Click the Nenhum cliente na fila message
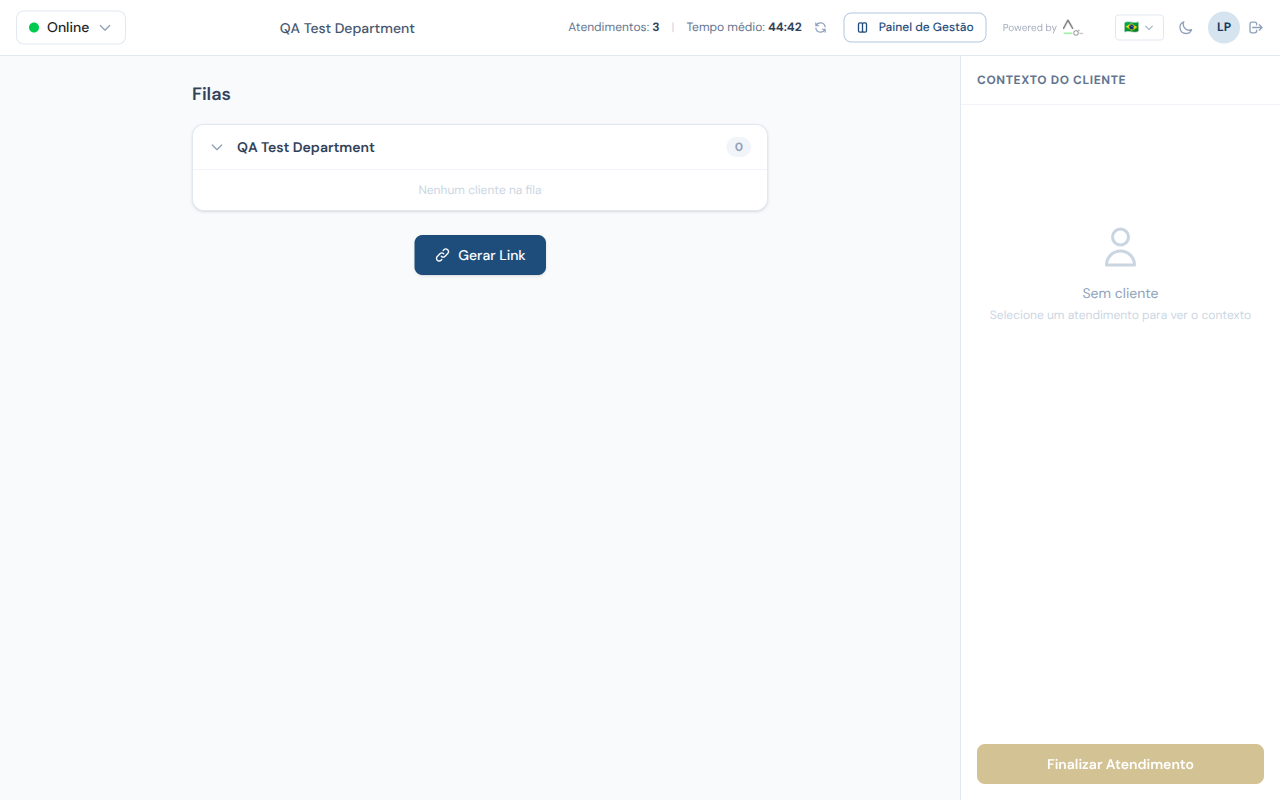Viewport: 1280px width, 800px height. (x=480, y=190)
